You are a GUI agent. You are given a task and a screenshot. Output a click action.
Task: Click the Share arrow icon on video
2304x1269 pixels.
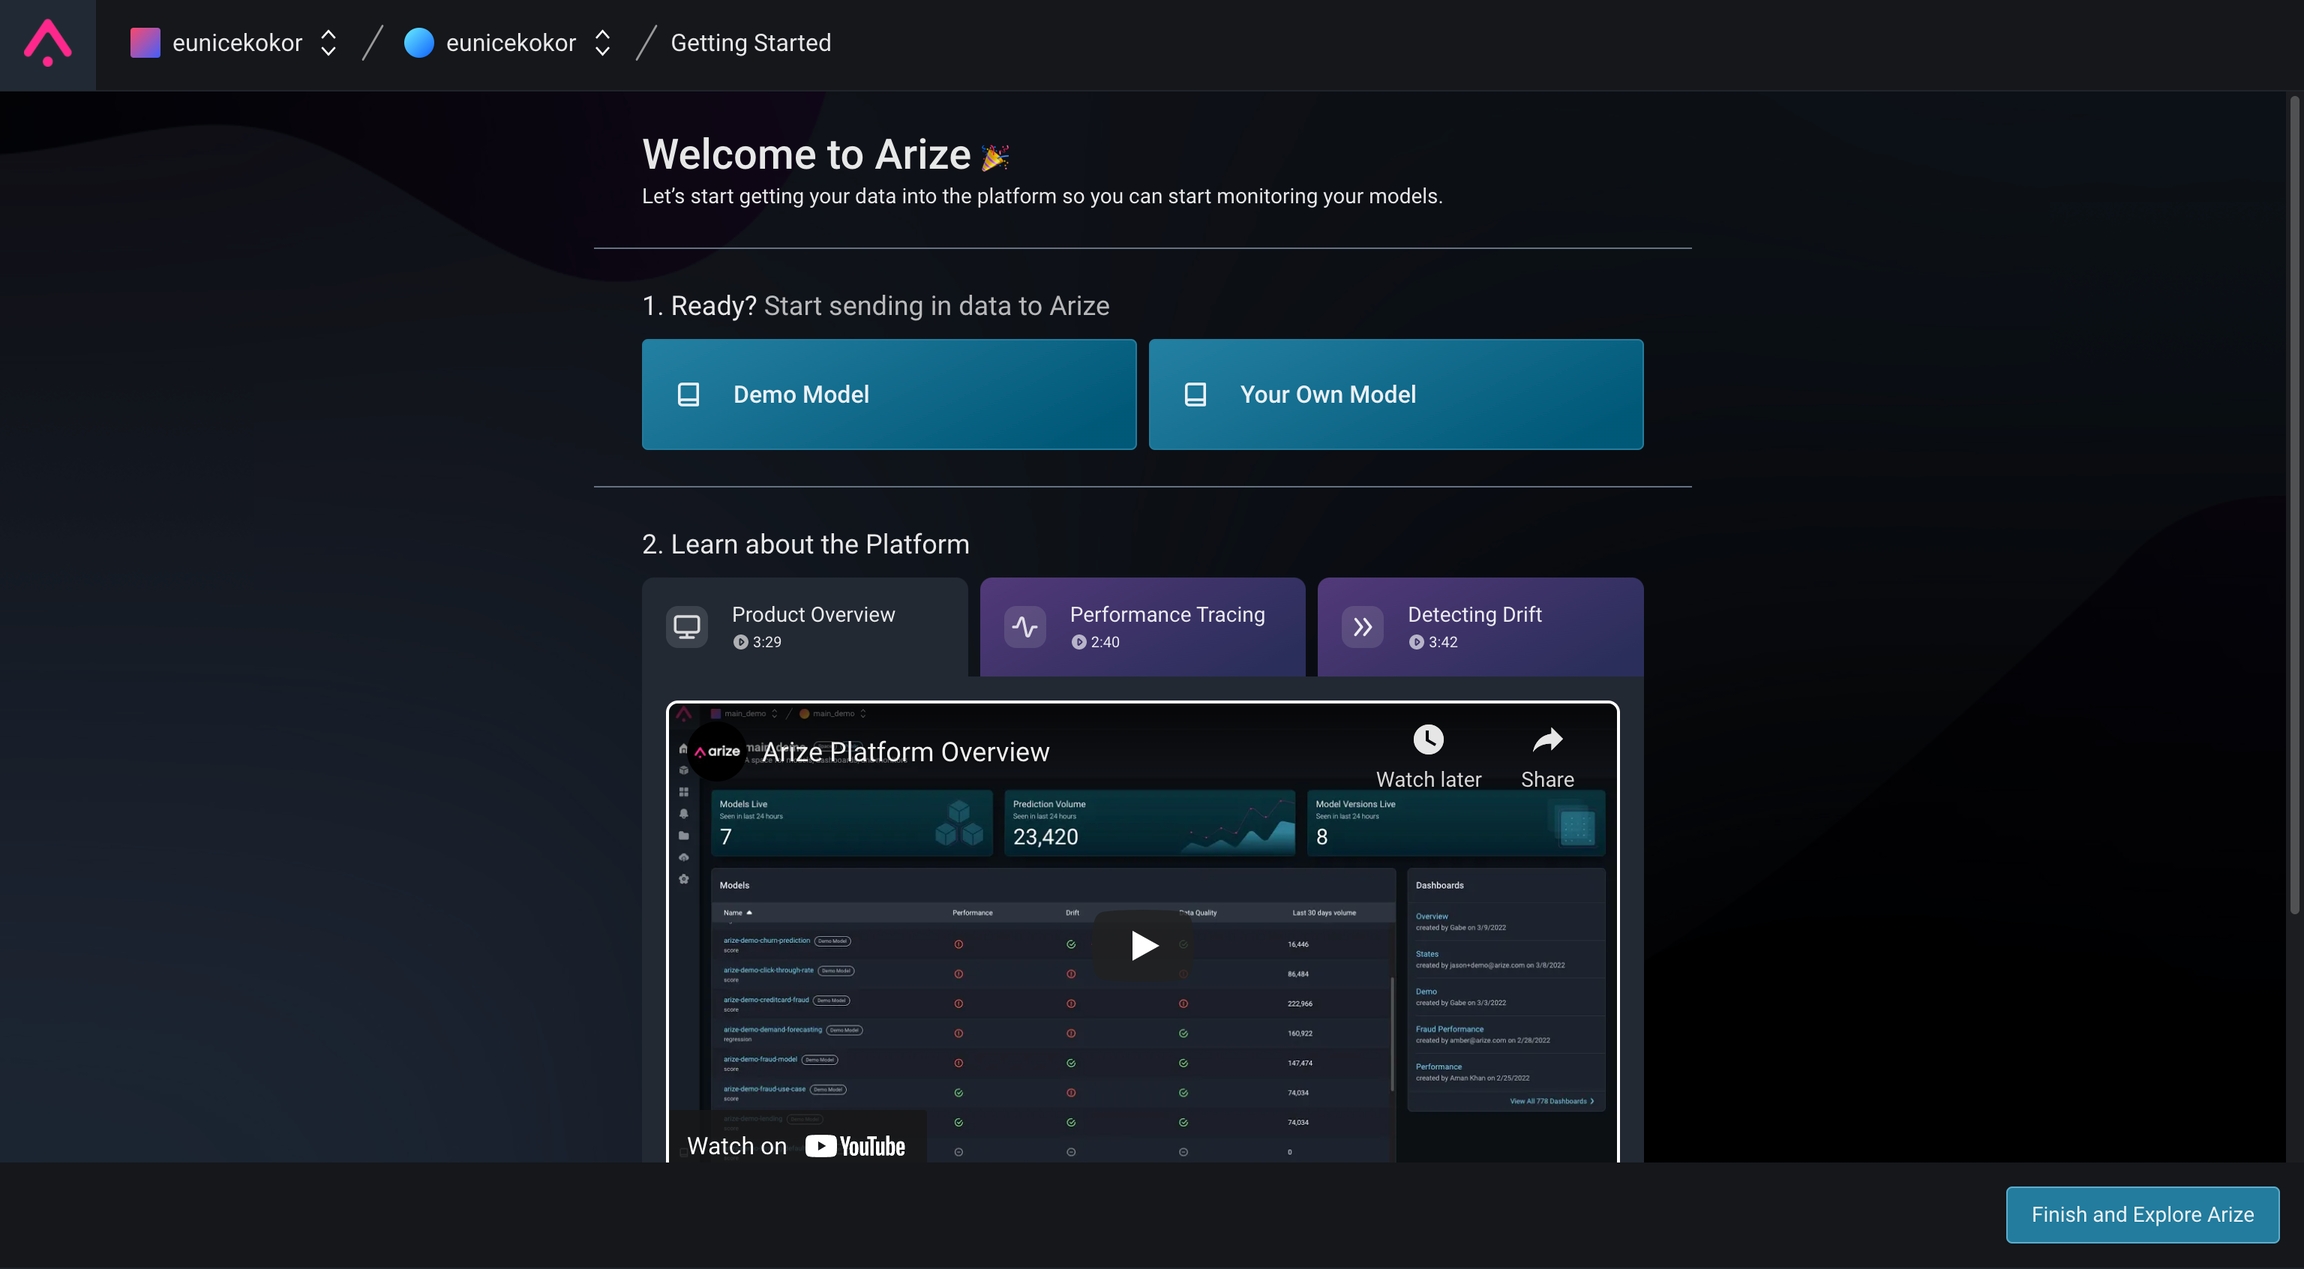pyautogui.click(x=1547, y=740)
